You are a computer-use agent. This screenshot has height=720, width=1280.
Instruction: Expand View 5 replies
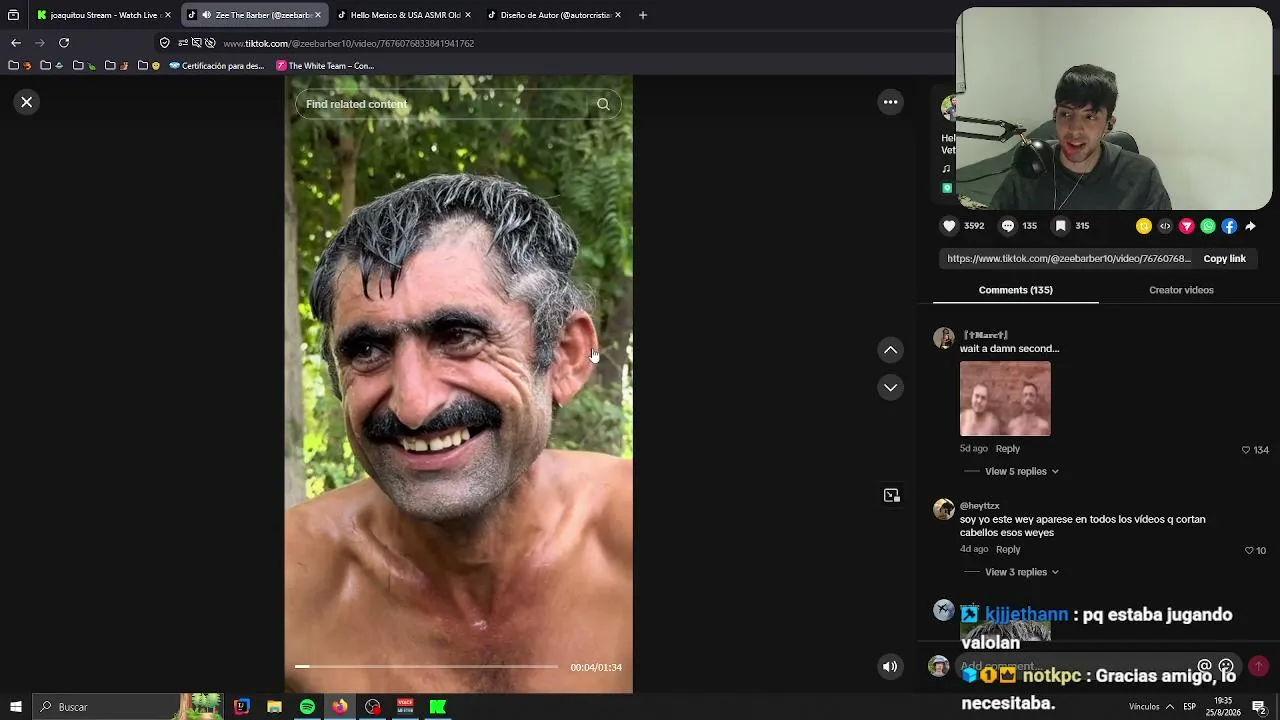coord(1021,472)
